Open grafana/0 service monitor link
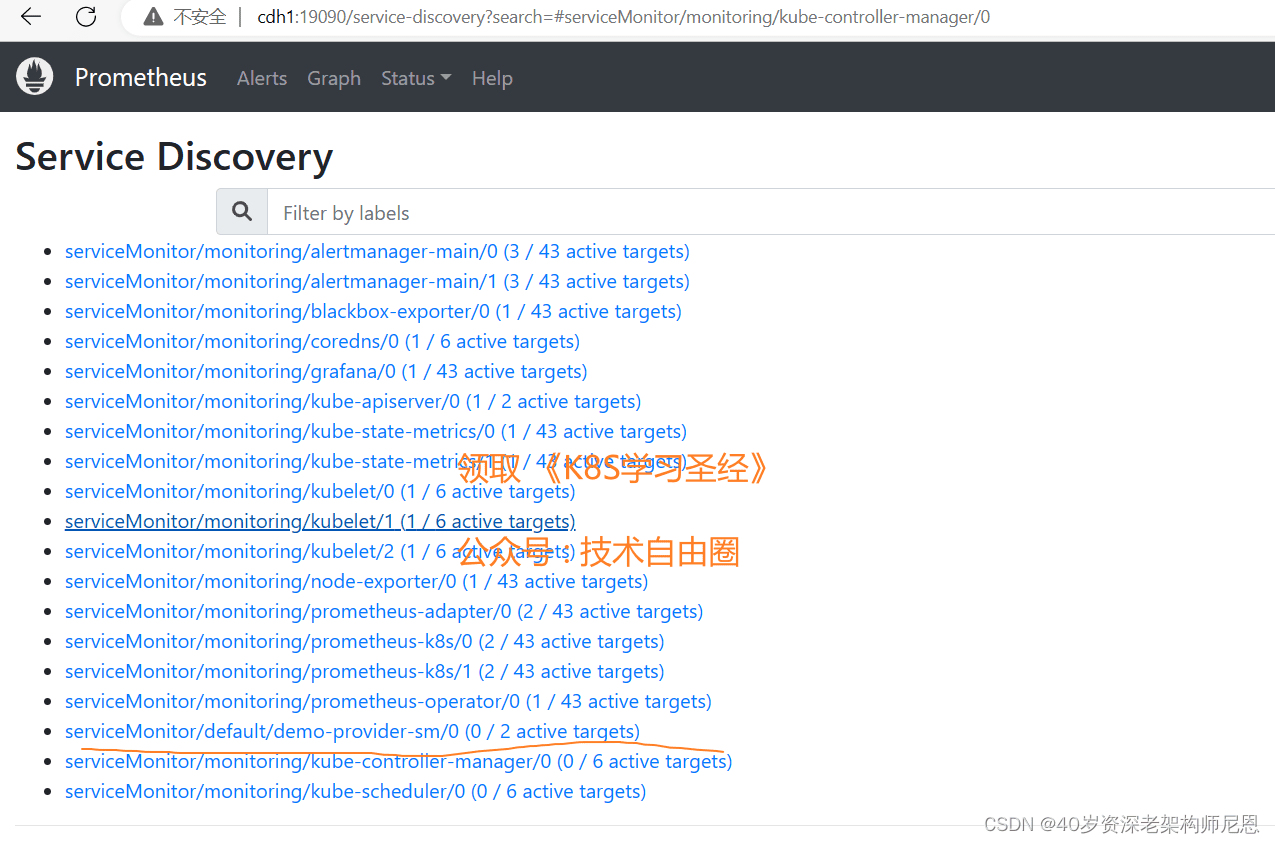Viewport: 1275px width, 843px height. [326, 371]
